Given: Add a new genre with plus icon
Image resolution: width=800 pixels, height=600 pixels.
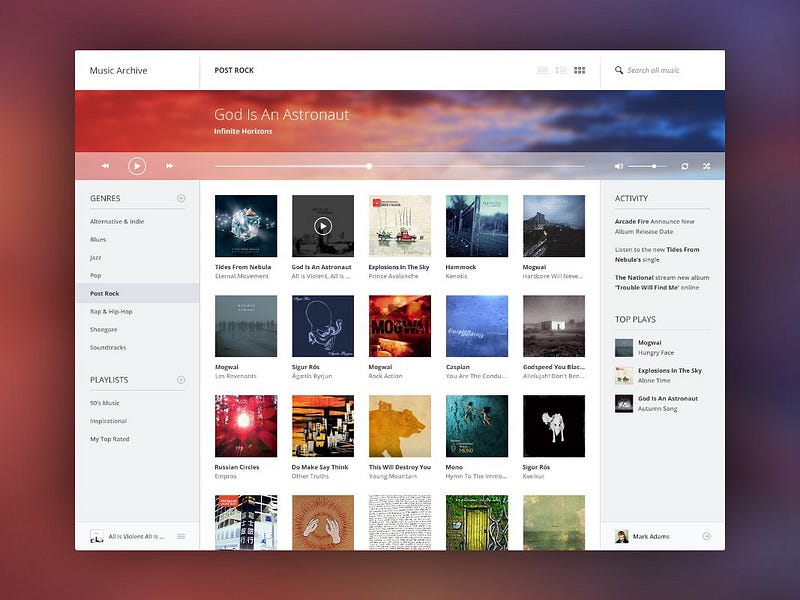Looking at the screenshot, I should tap(181, 198).
